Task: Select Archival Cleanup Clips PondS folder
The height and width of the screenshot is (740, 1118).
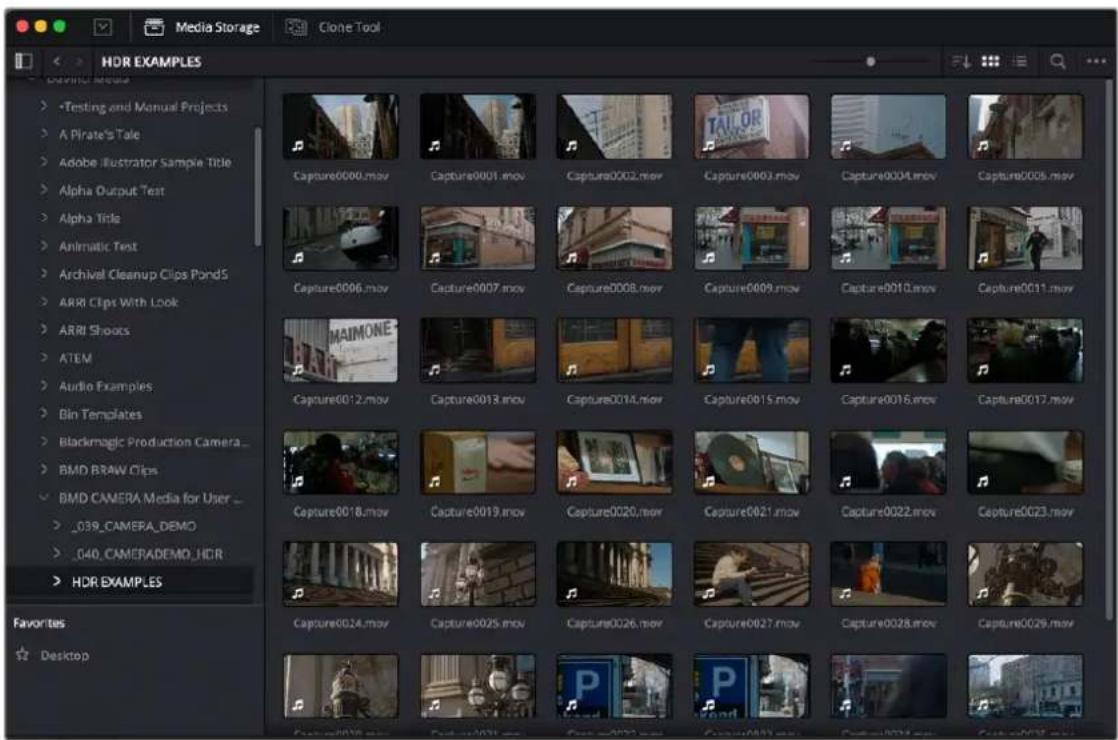Action: 143,274
